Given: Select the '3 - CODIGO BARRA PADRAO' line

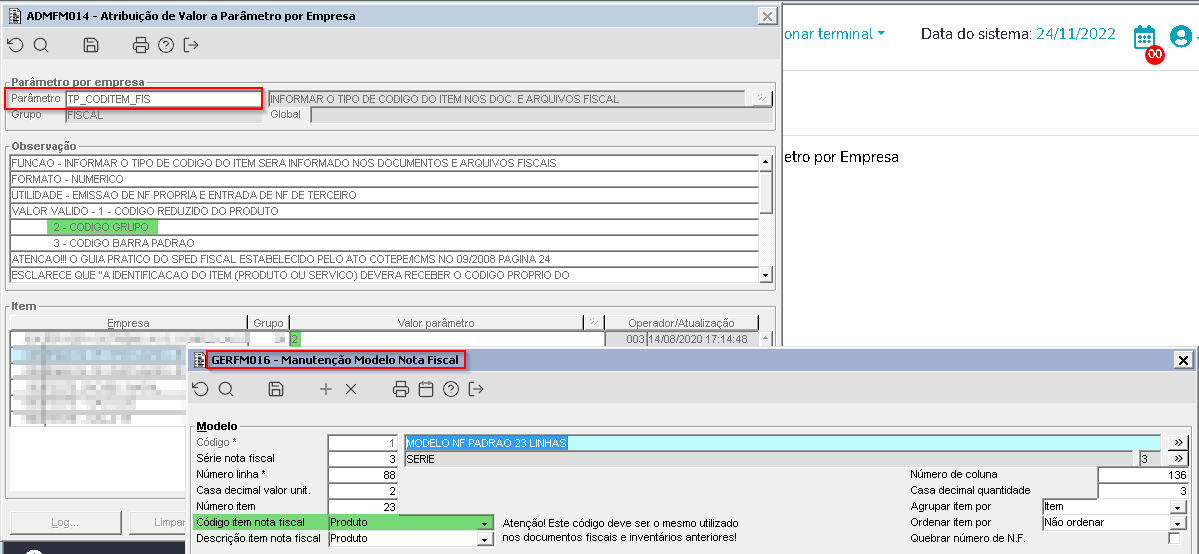Looking at the screenshot, I should pos(384,243).
